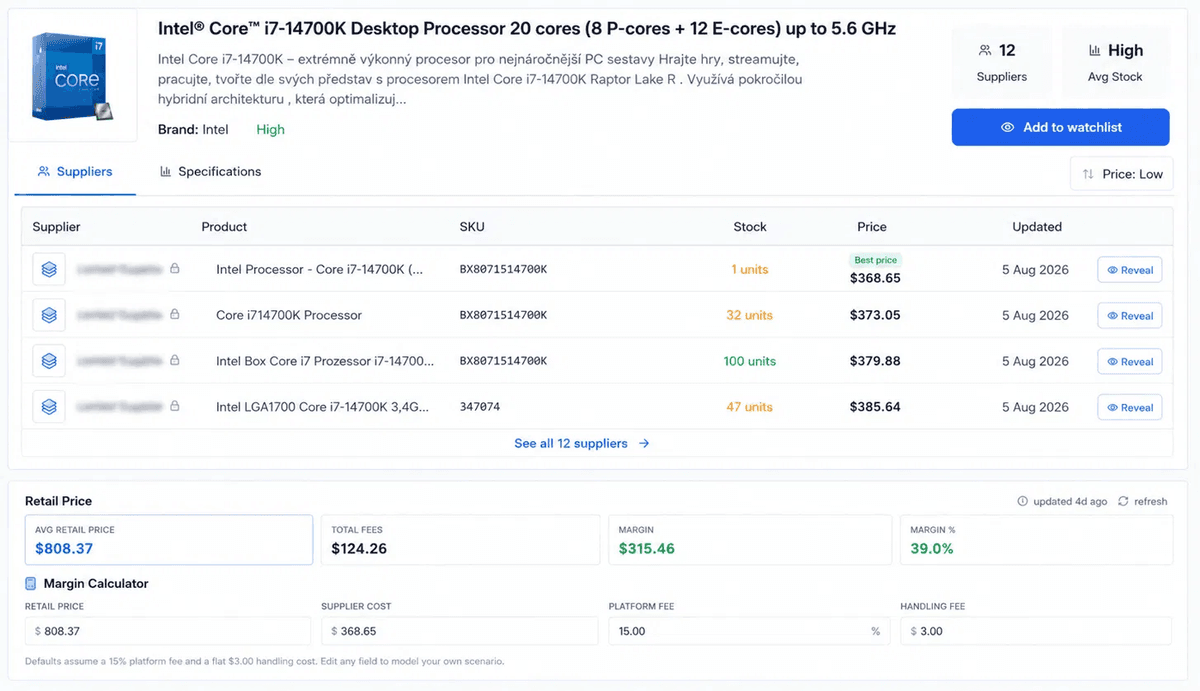Switch to the Suppliers tab

75,172
